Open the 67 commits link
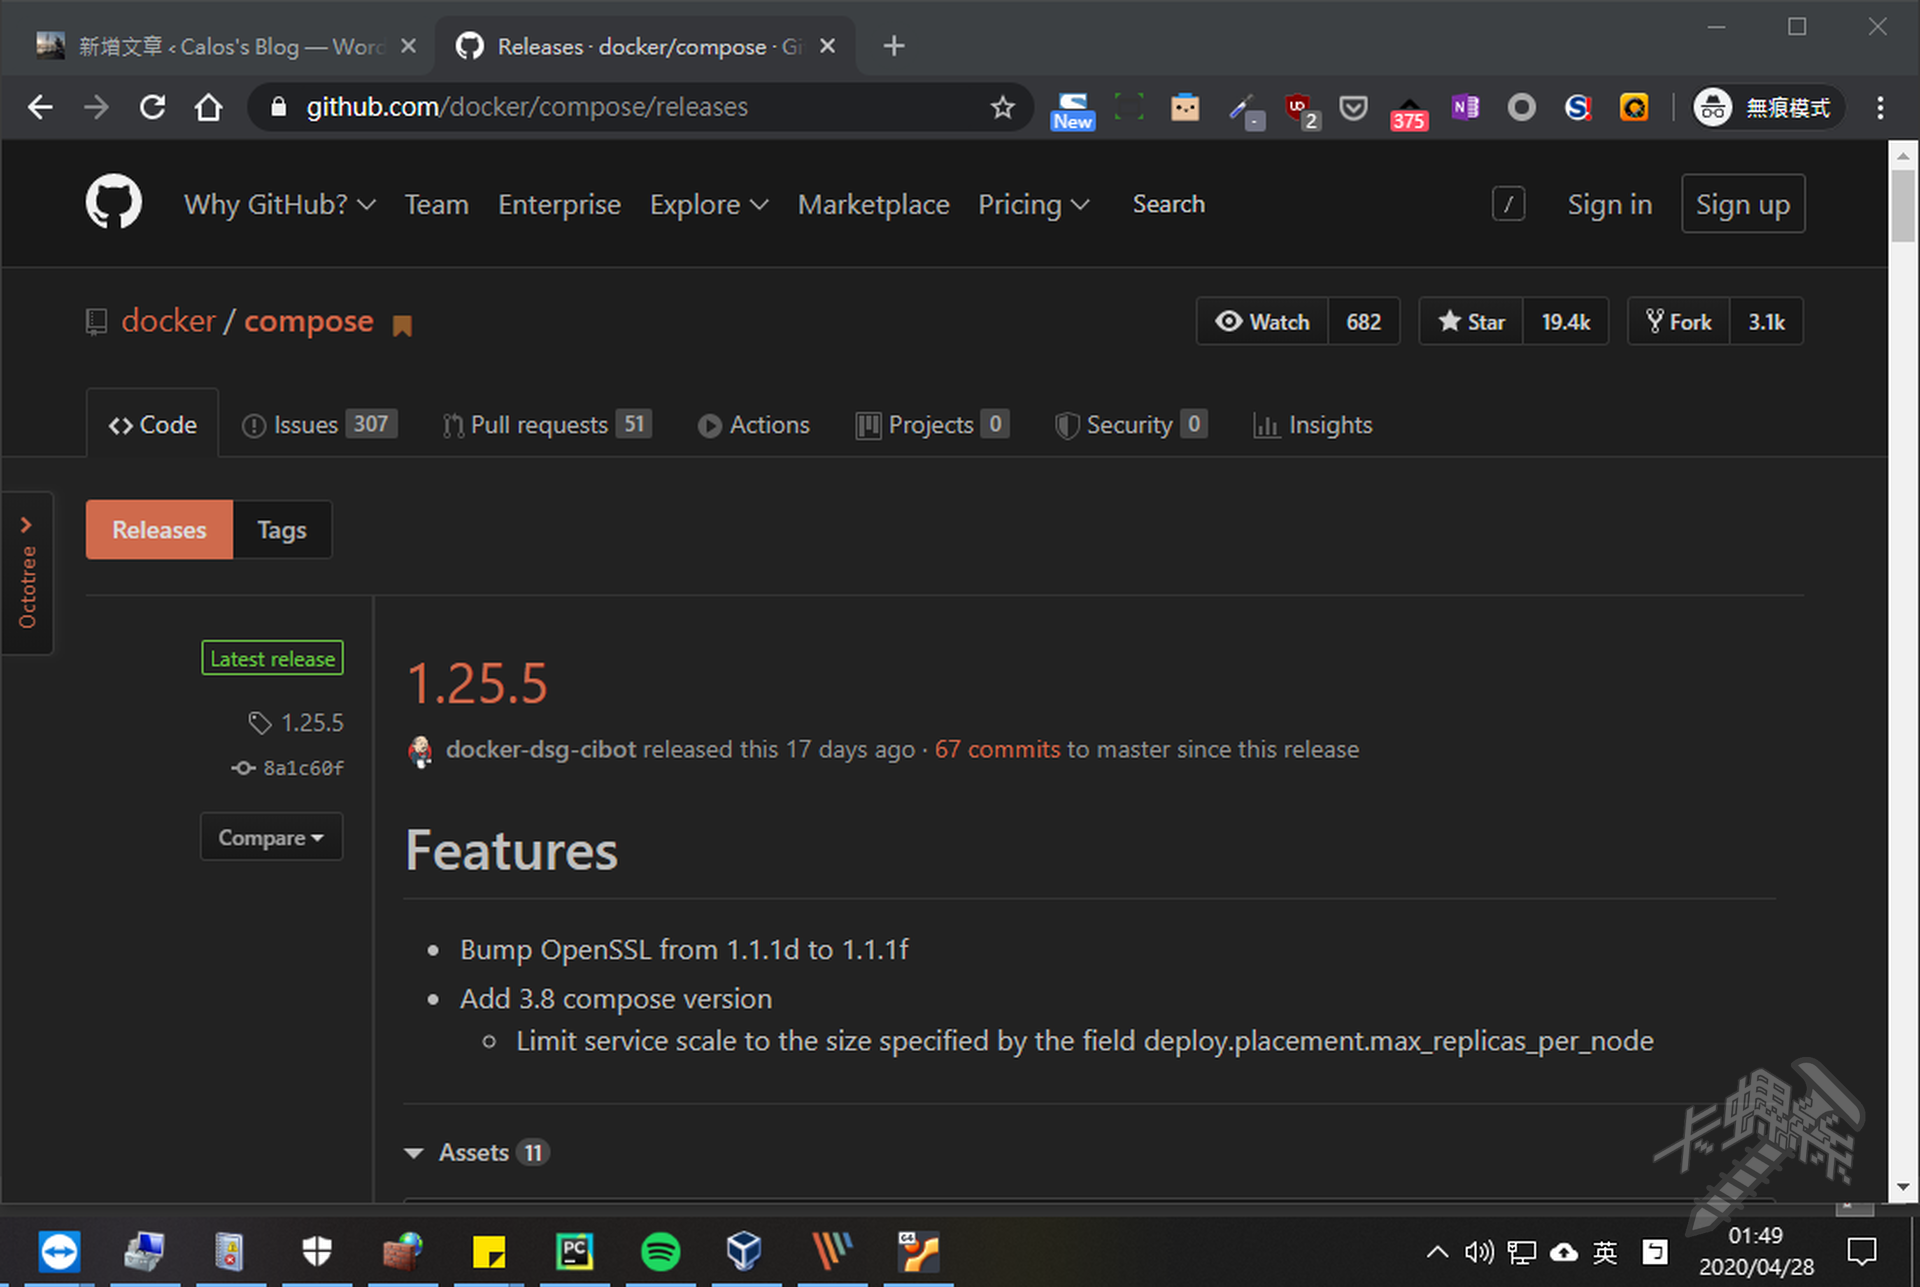 tap(996, 749)
